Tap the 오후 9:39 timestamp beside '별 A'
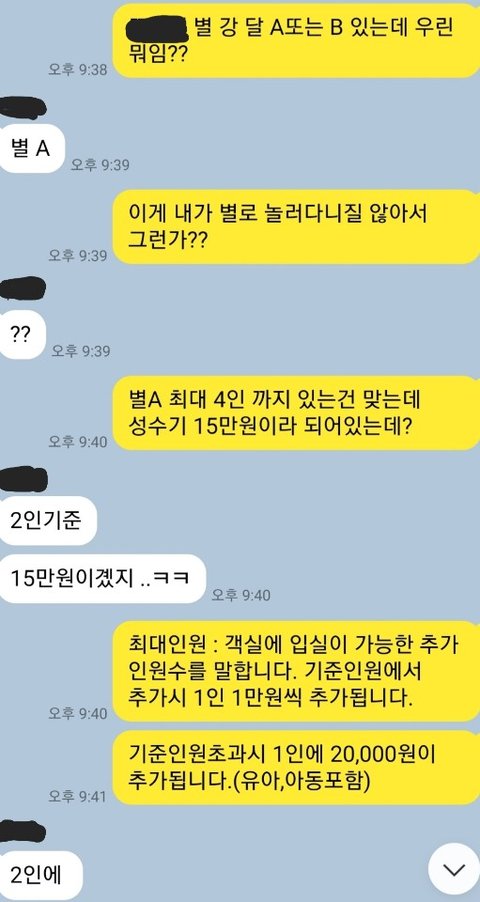 coord(100,165)
